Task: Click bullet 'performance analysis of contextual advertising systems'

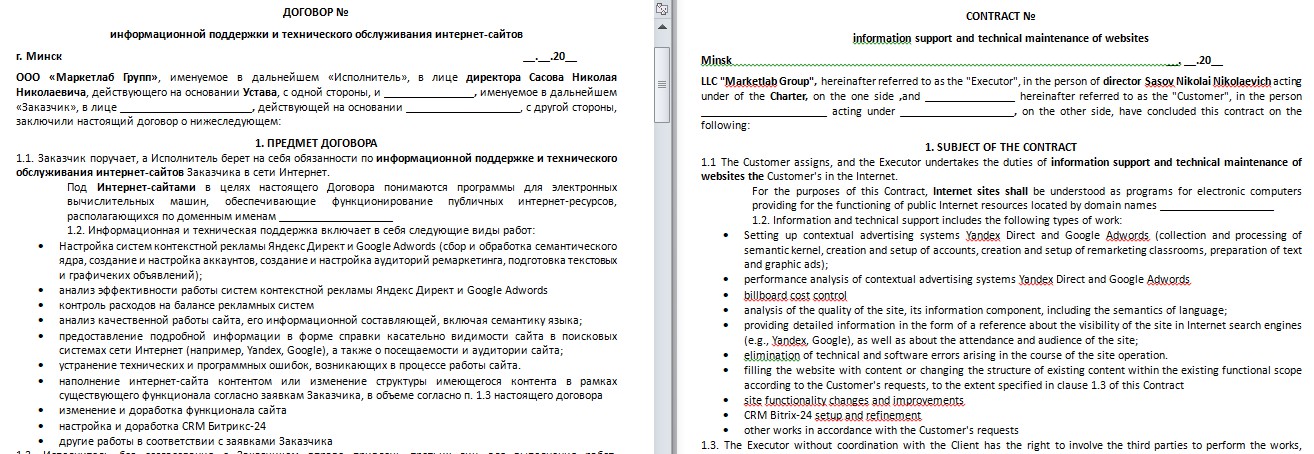Action: 967,280
